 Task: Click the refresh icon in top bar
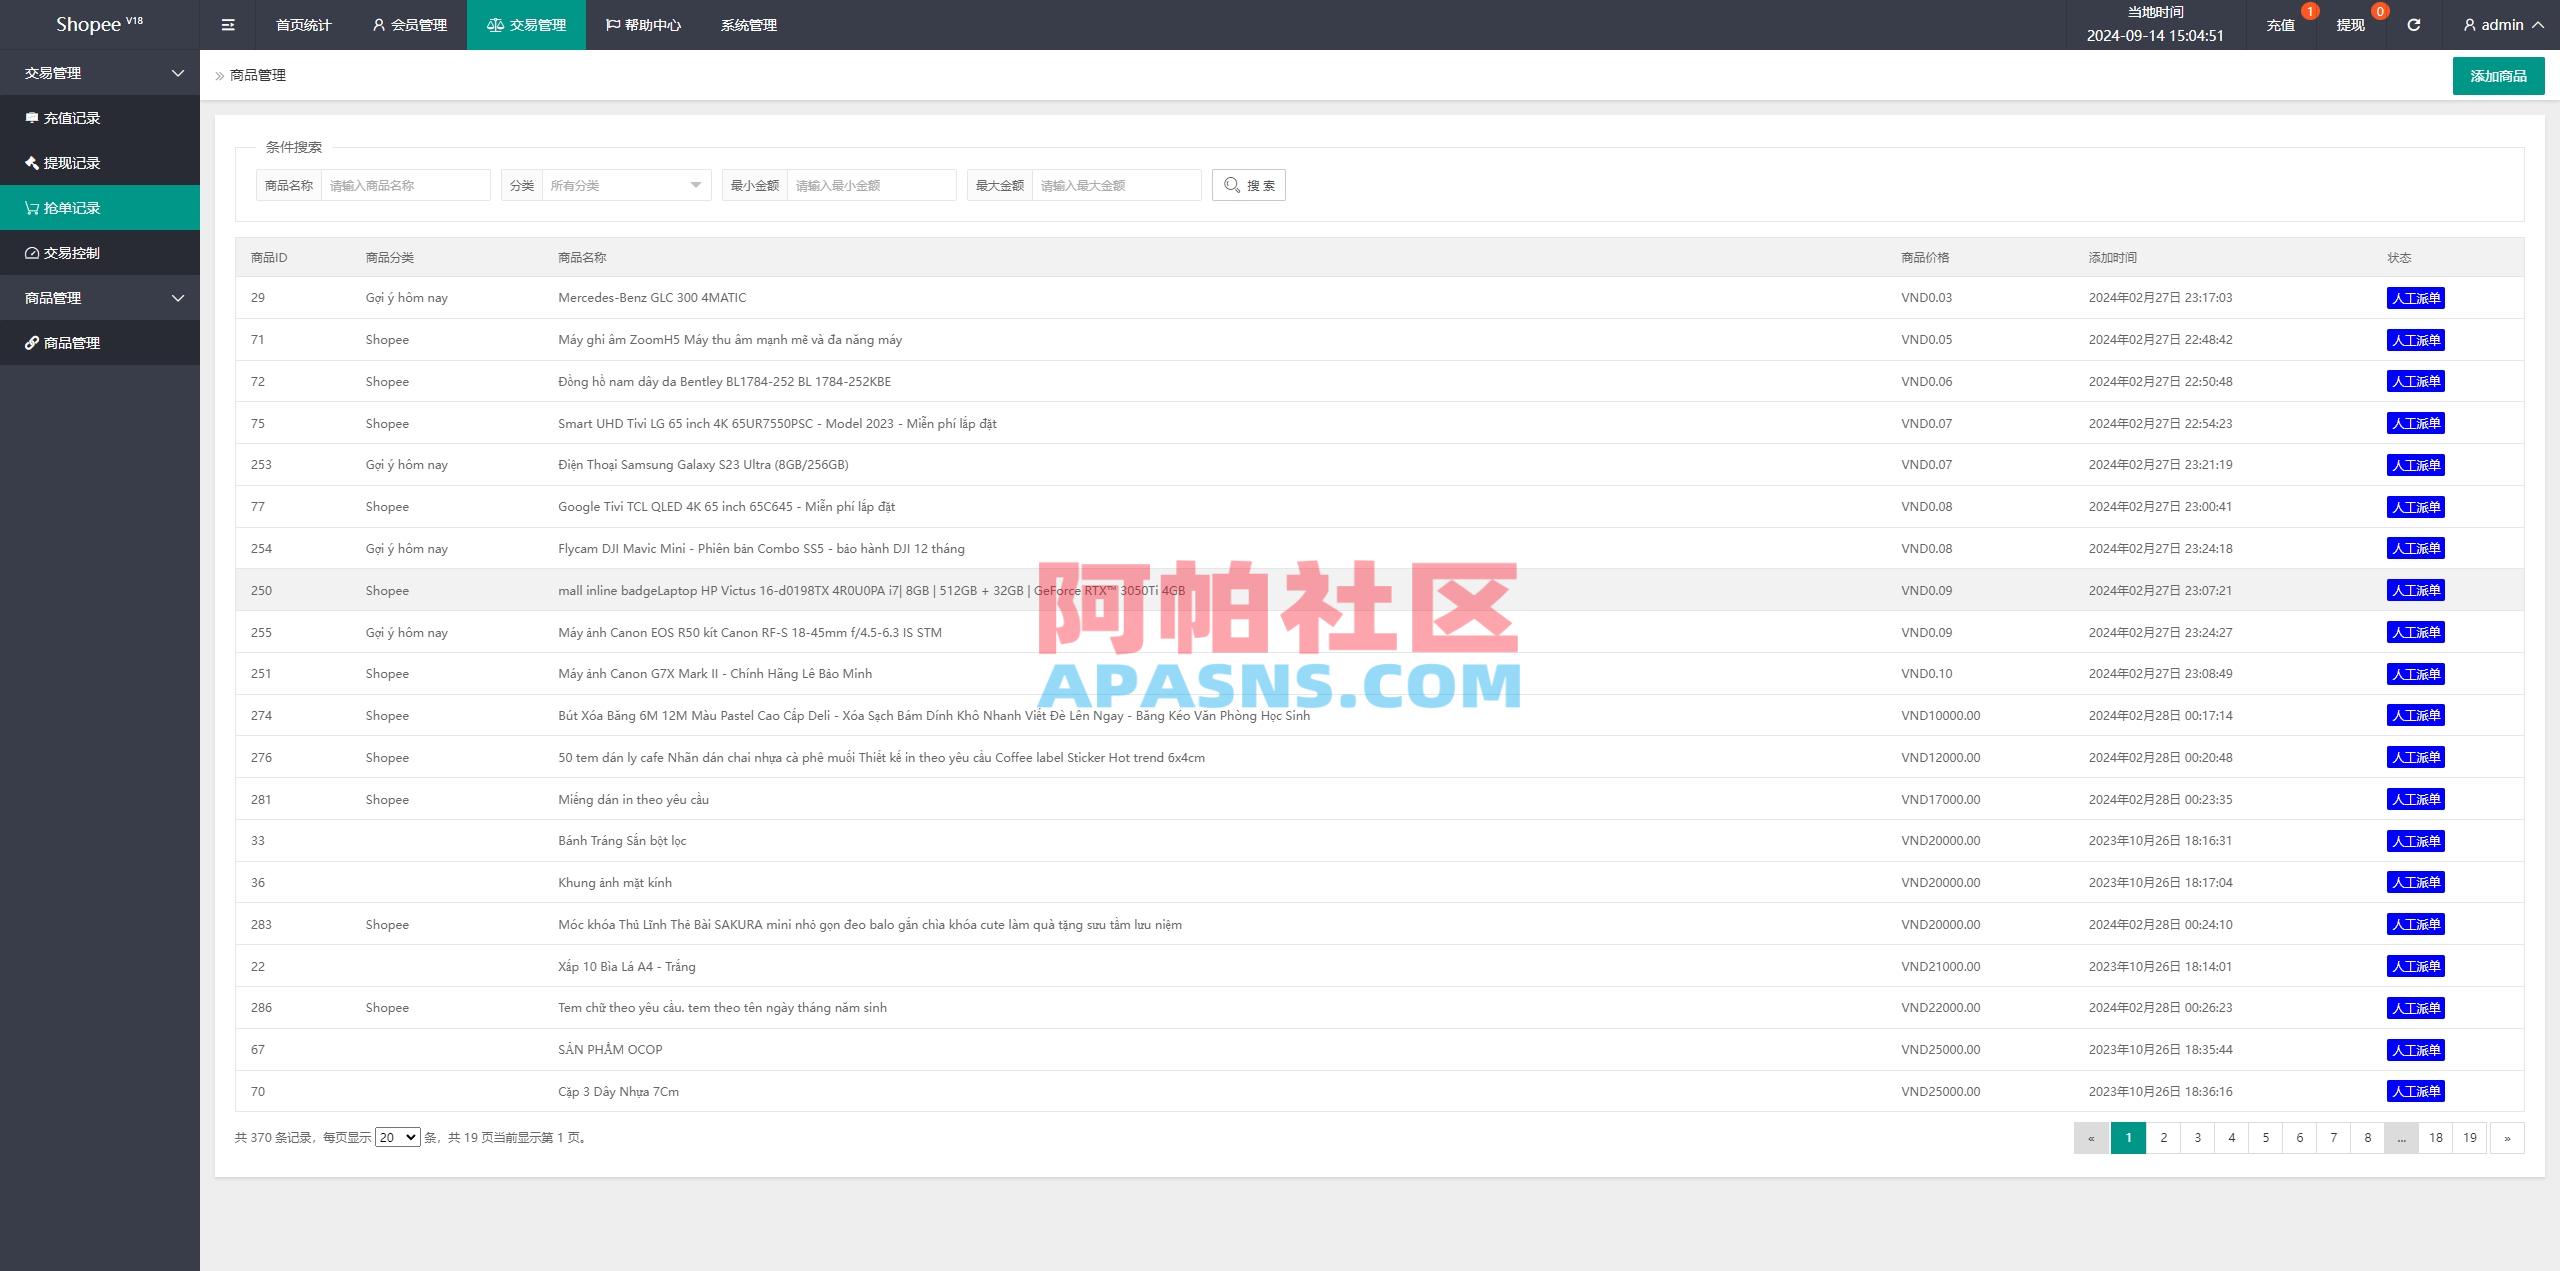[x=2414, y=24]
